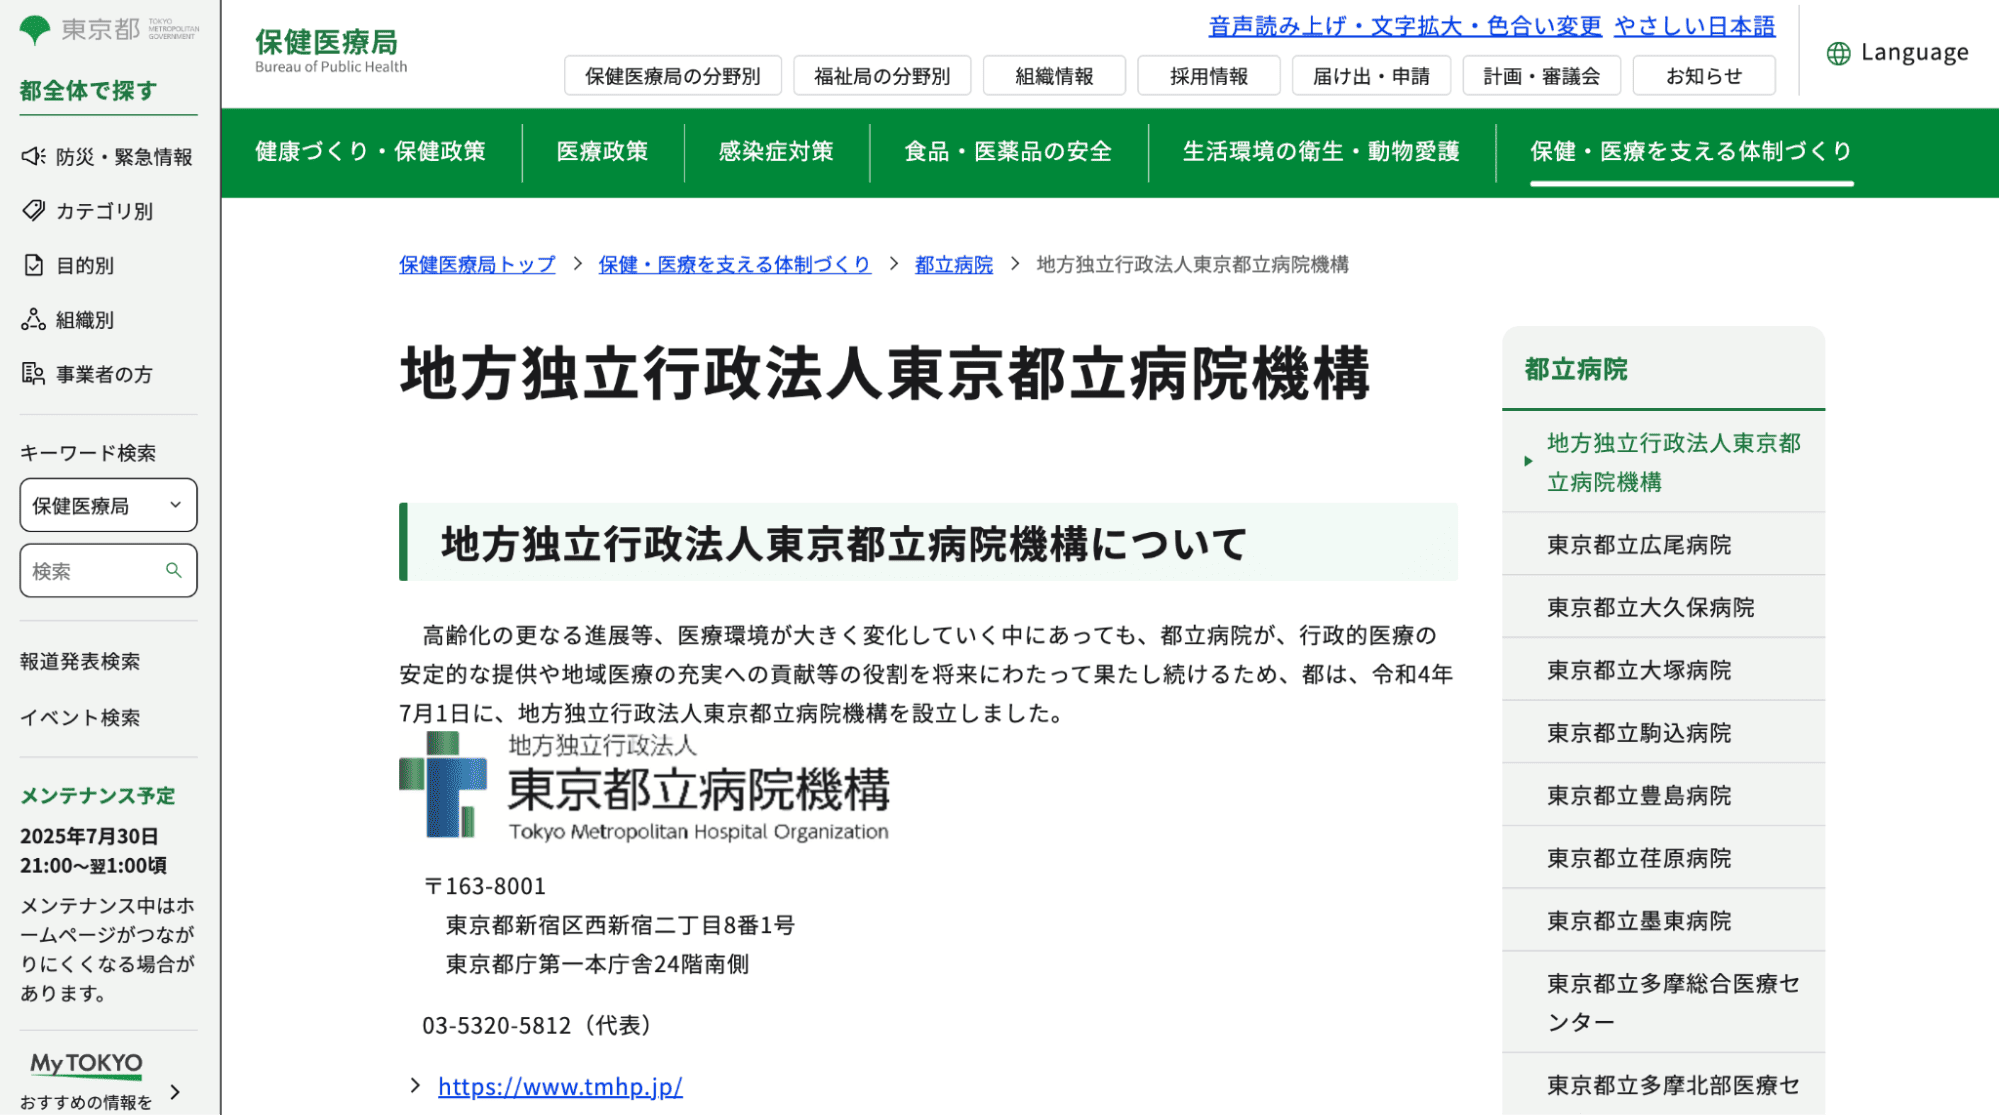Screen dimensions: 1999x1115
Task: Click the Language selector text
Action: [1914, 52]
